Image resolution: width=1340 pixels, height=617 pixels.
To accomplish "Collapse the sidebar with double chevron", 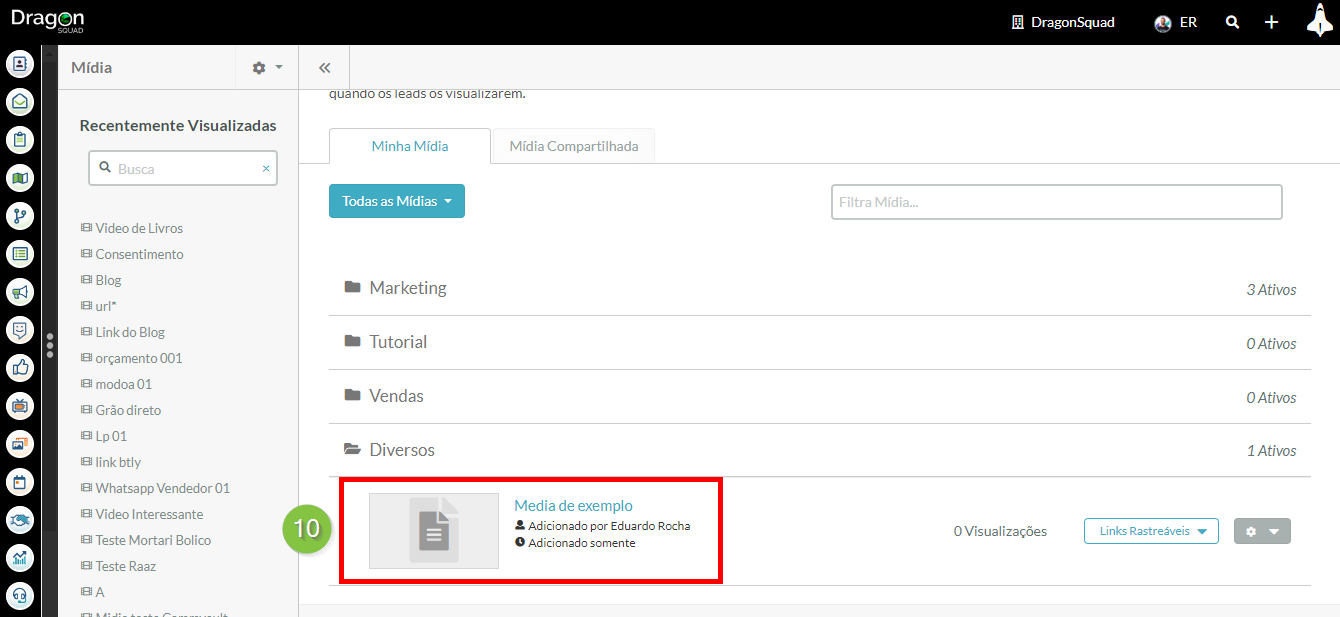I will pos(324,68).
